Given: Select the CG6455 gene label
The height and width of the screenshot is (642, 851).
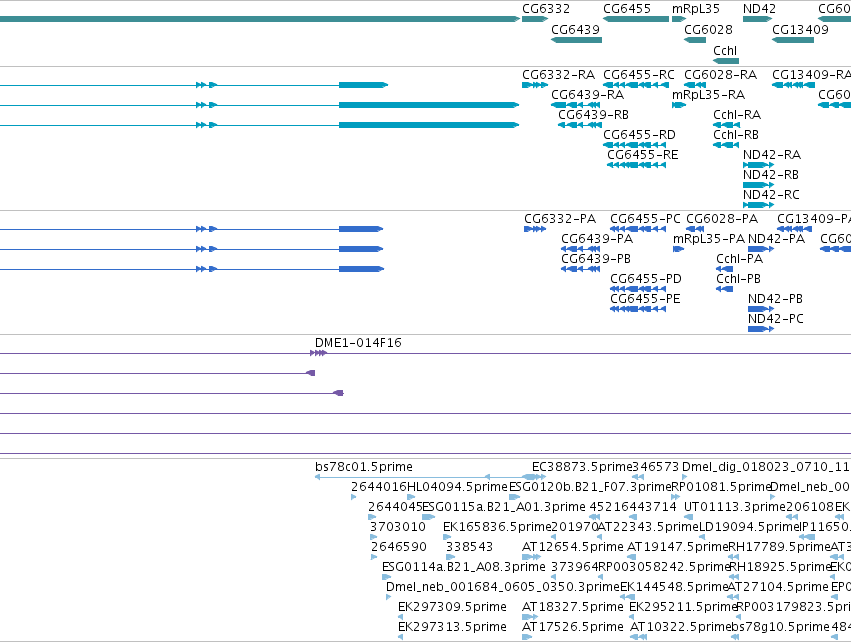Looking at the screenshot, I should coord(627,9).
